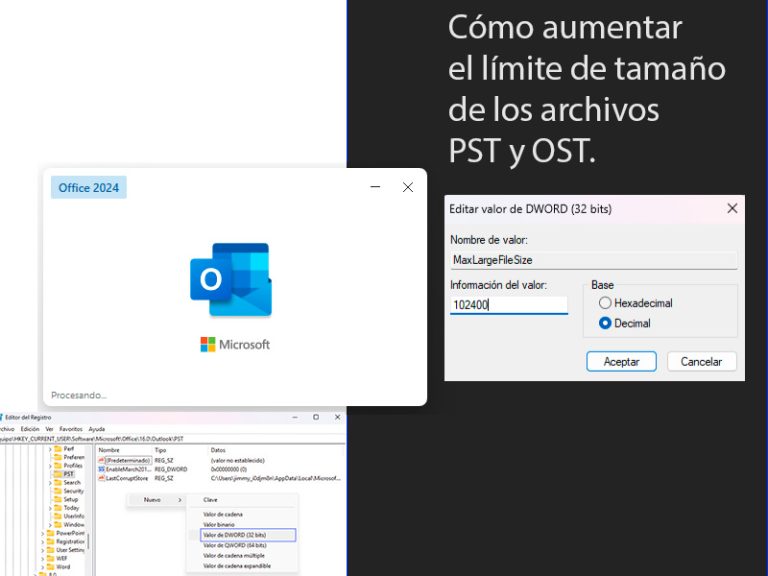Minimize the Editor del Registro window

click(295, 417)
